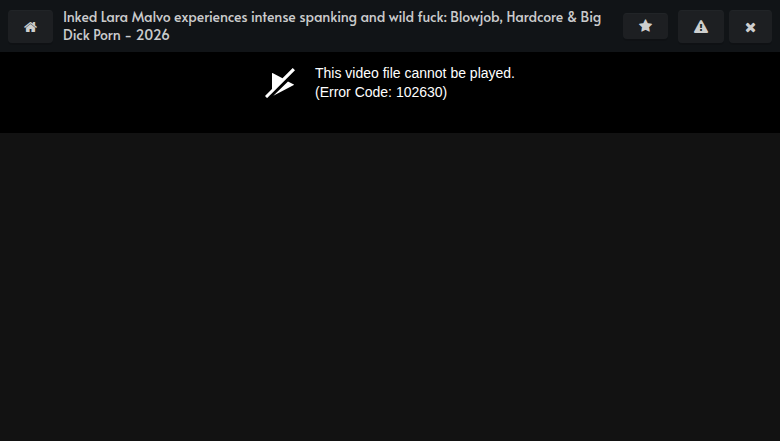Bookmark the page with the star icon
The image size is (780, 441).
(645, 26)
